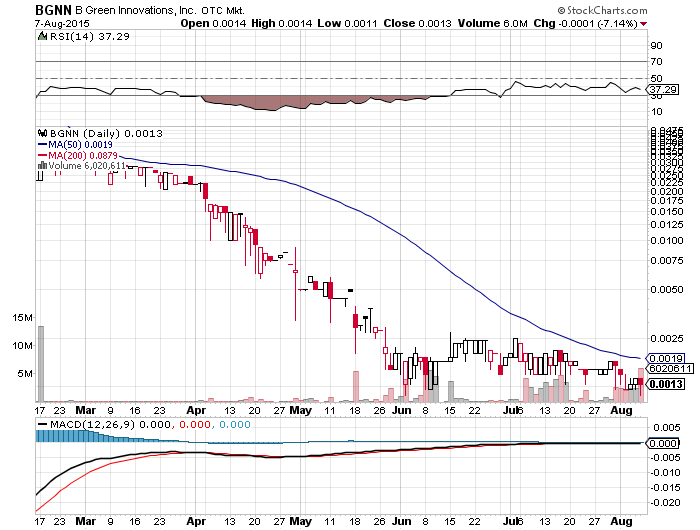Click the red MA(200) line swatch in legend
The image size is (700, 530).
click(x=42, y=155)
